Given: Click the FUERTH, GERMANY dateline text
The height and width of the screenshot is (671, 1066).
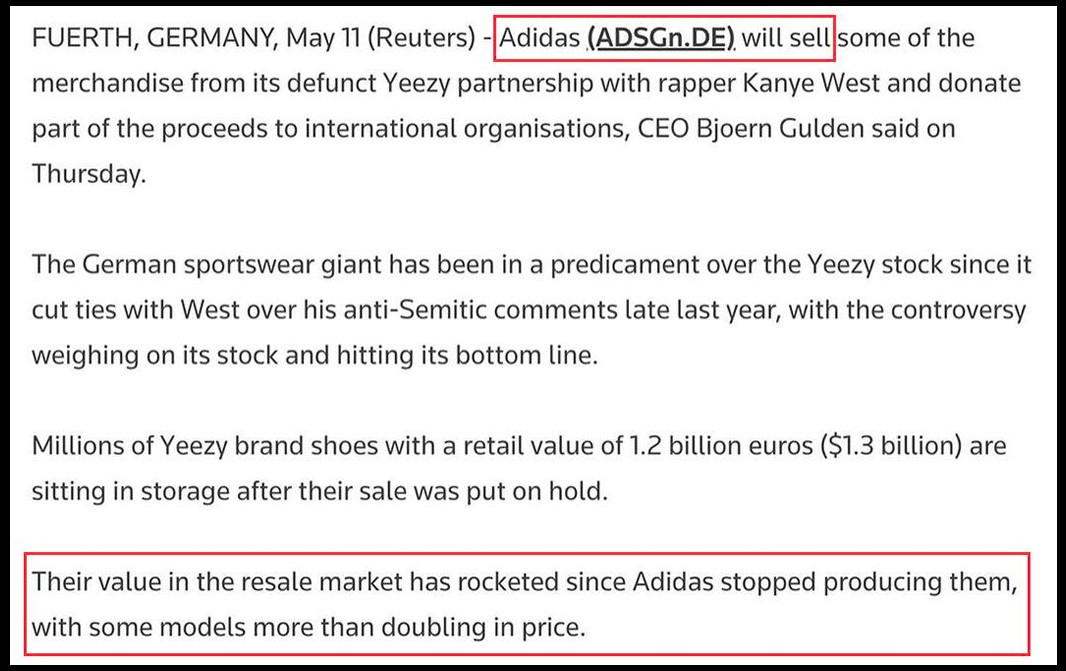Looking at the screenshot, I should pyautogui.click(x=154, y=38).
